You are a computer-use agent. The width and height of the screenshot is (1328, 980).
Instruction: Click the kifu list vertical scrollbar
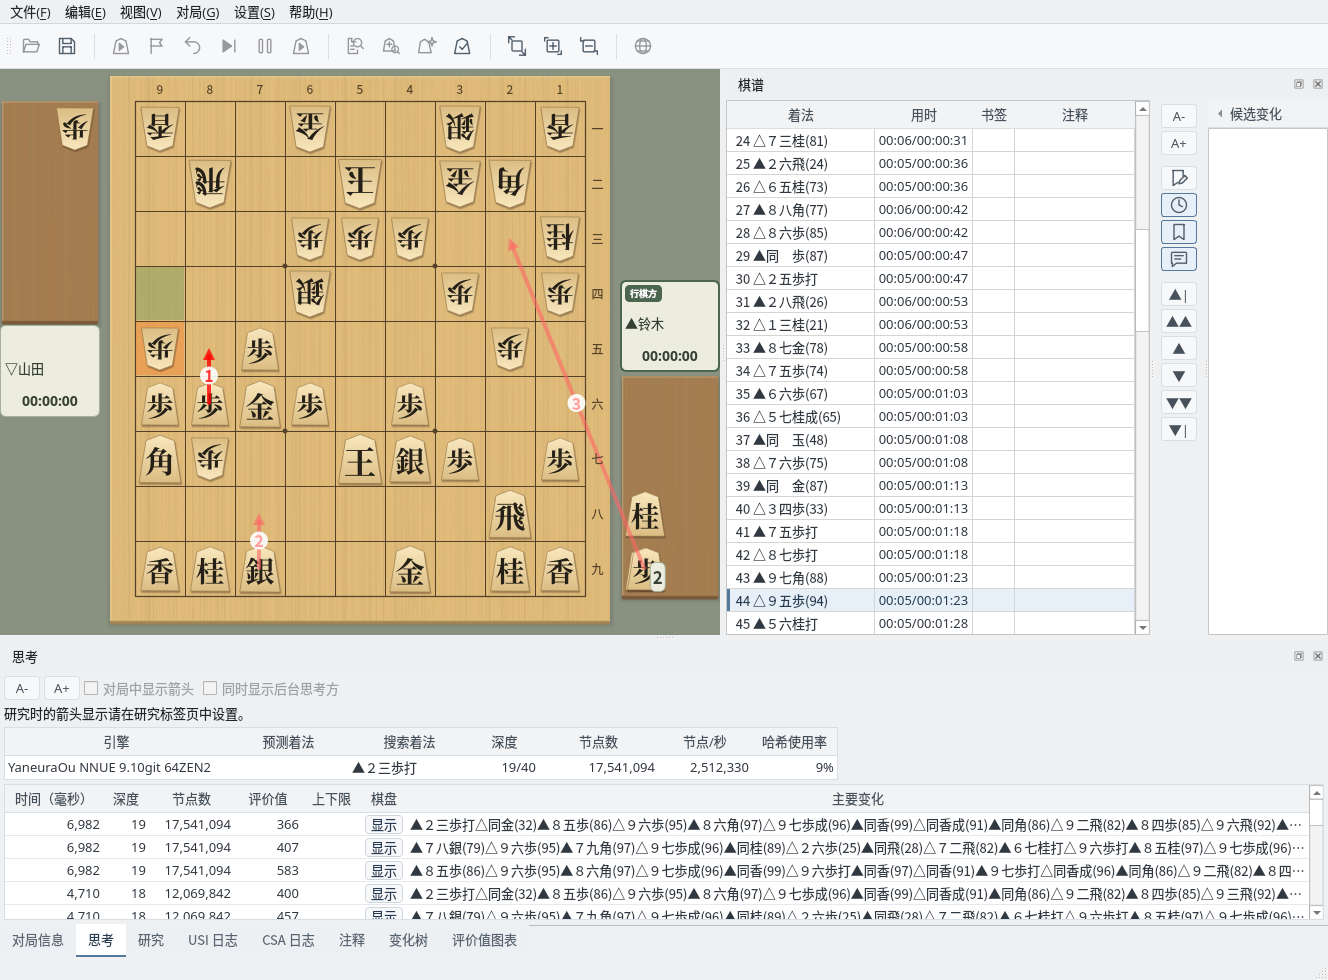pos(1142,280)
